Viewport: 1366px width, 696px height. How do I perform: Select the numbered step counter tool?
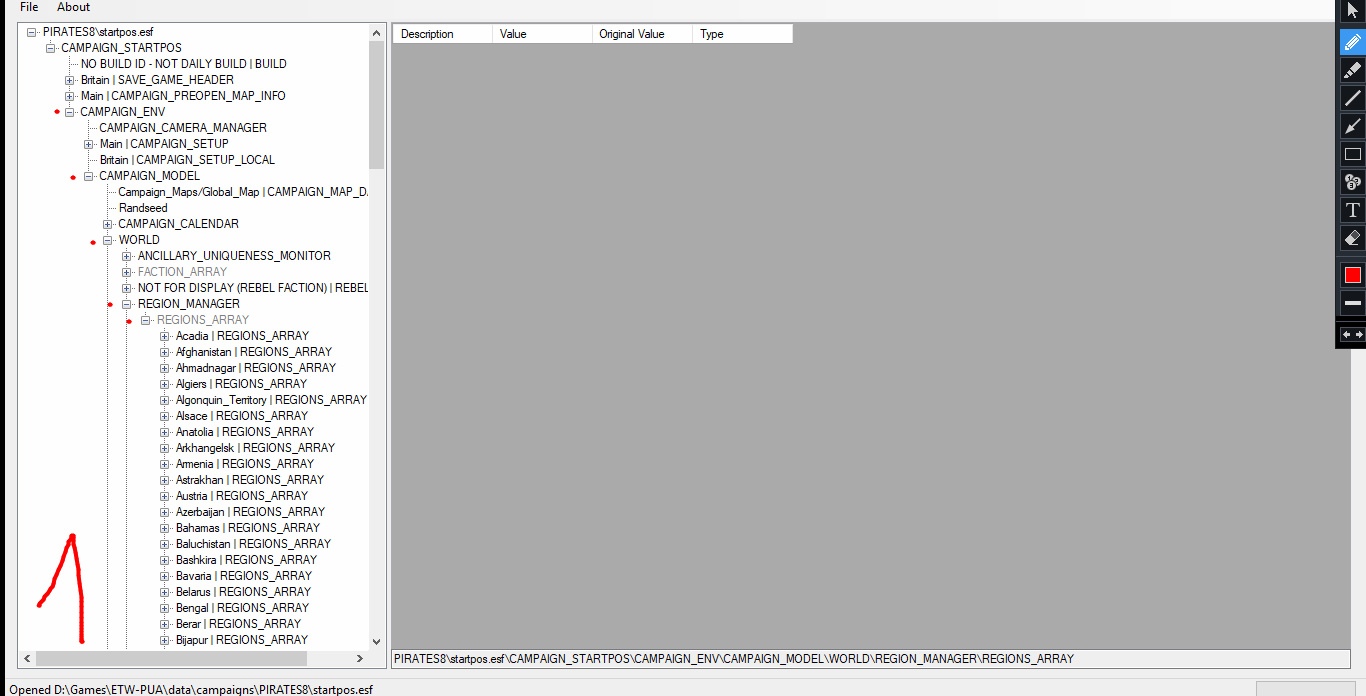(x=1352, y=182)
